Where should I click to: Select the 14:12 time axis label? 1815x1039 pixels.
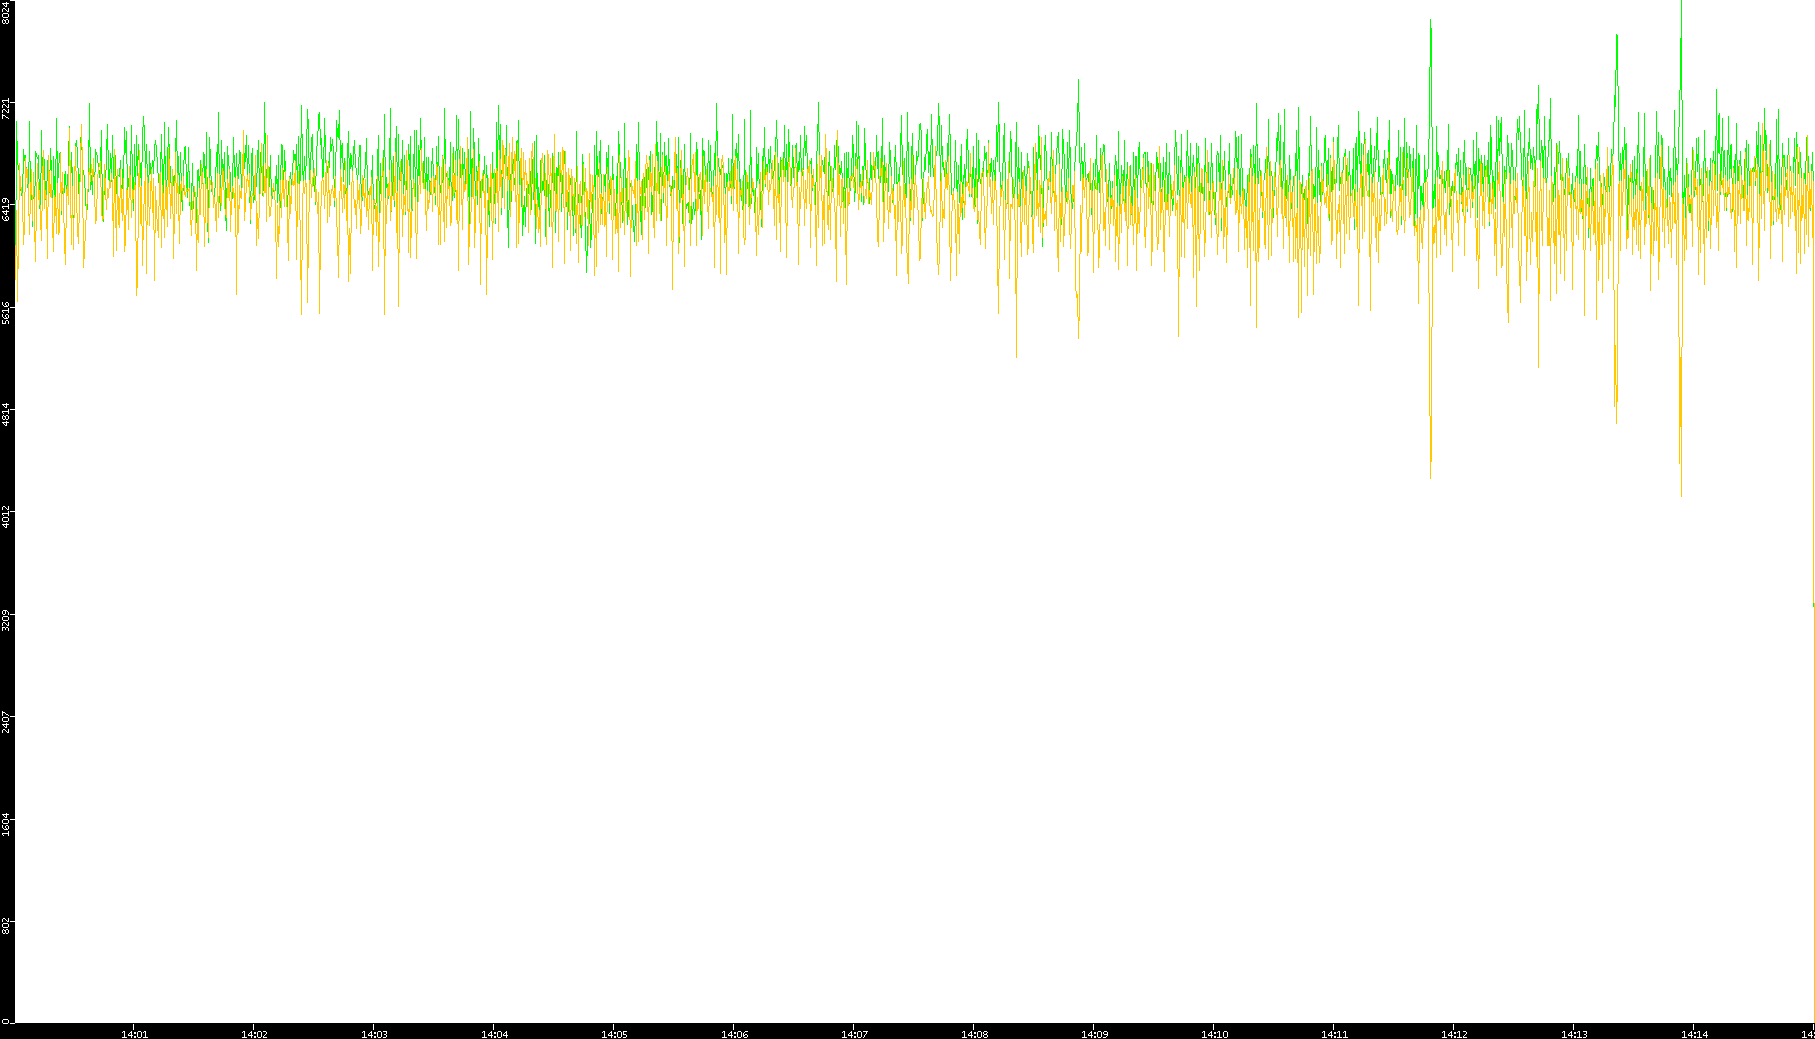point(1454,1034)
